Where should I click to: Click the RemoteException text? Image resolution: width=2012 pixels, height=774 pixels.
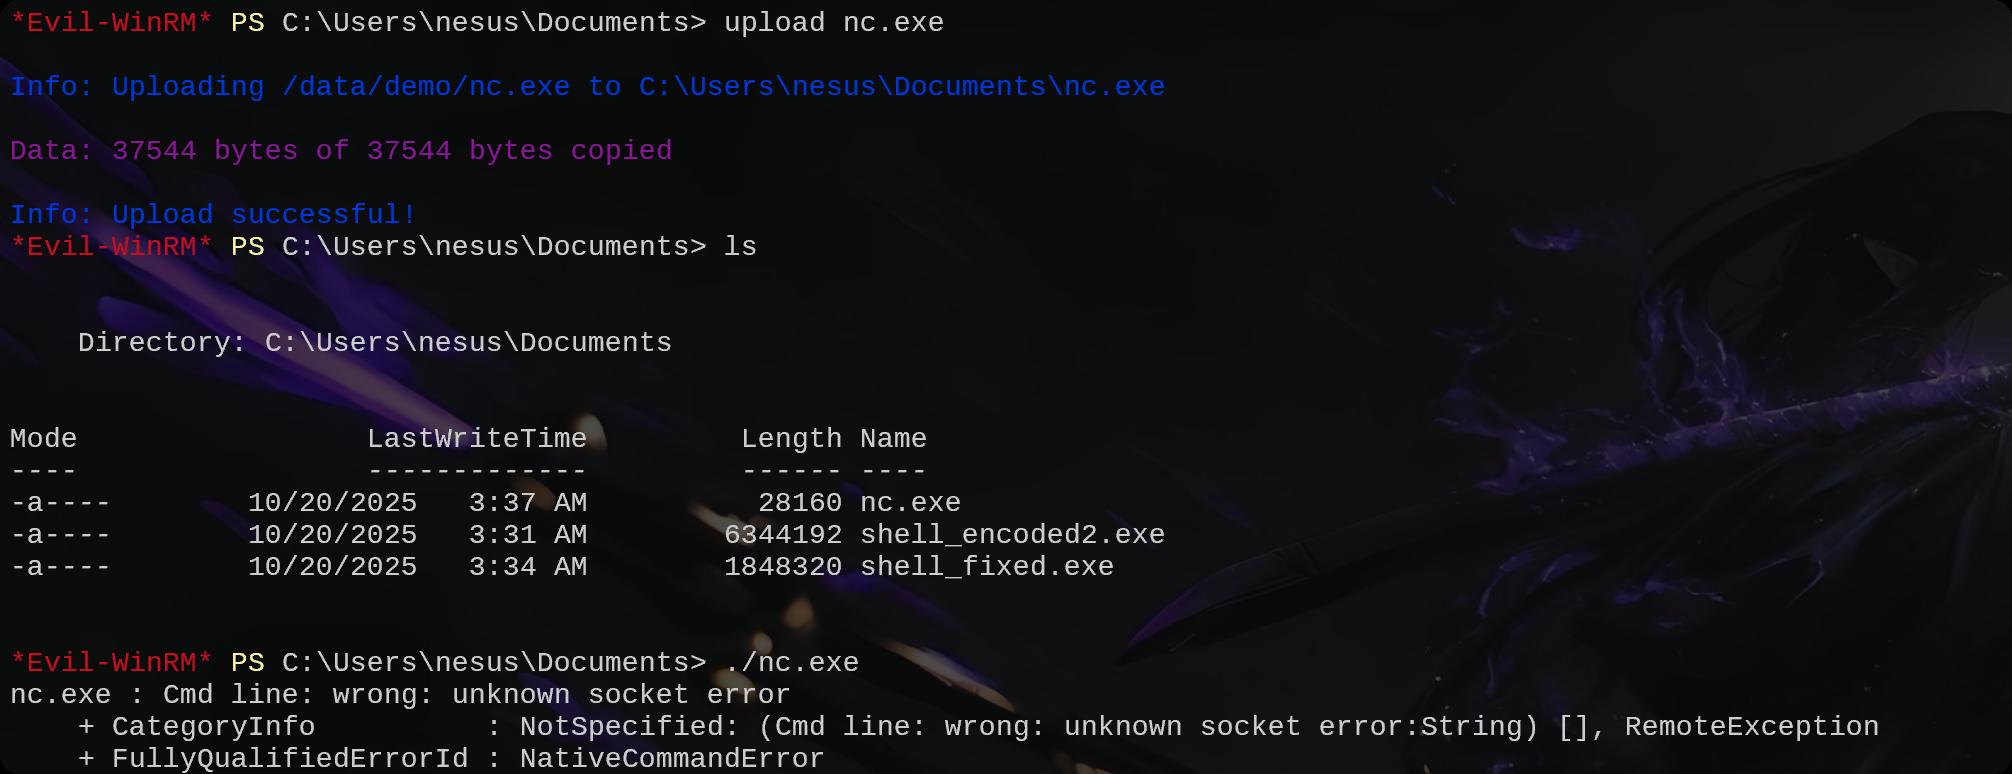[1751, 727]
